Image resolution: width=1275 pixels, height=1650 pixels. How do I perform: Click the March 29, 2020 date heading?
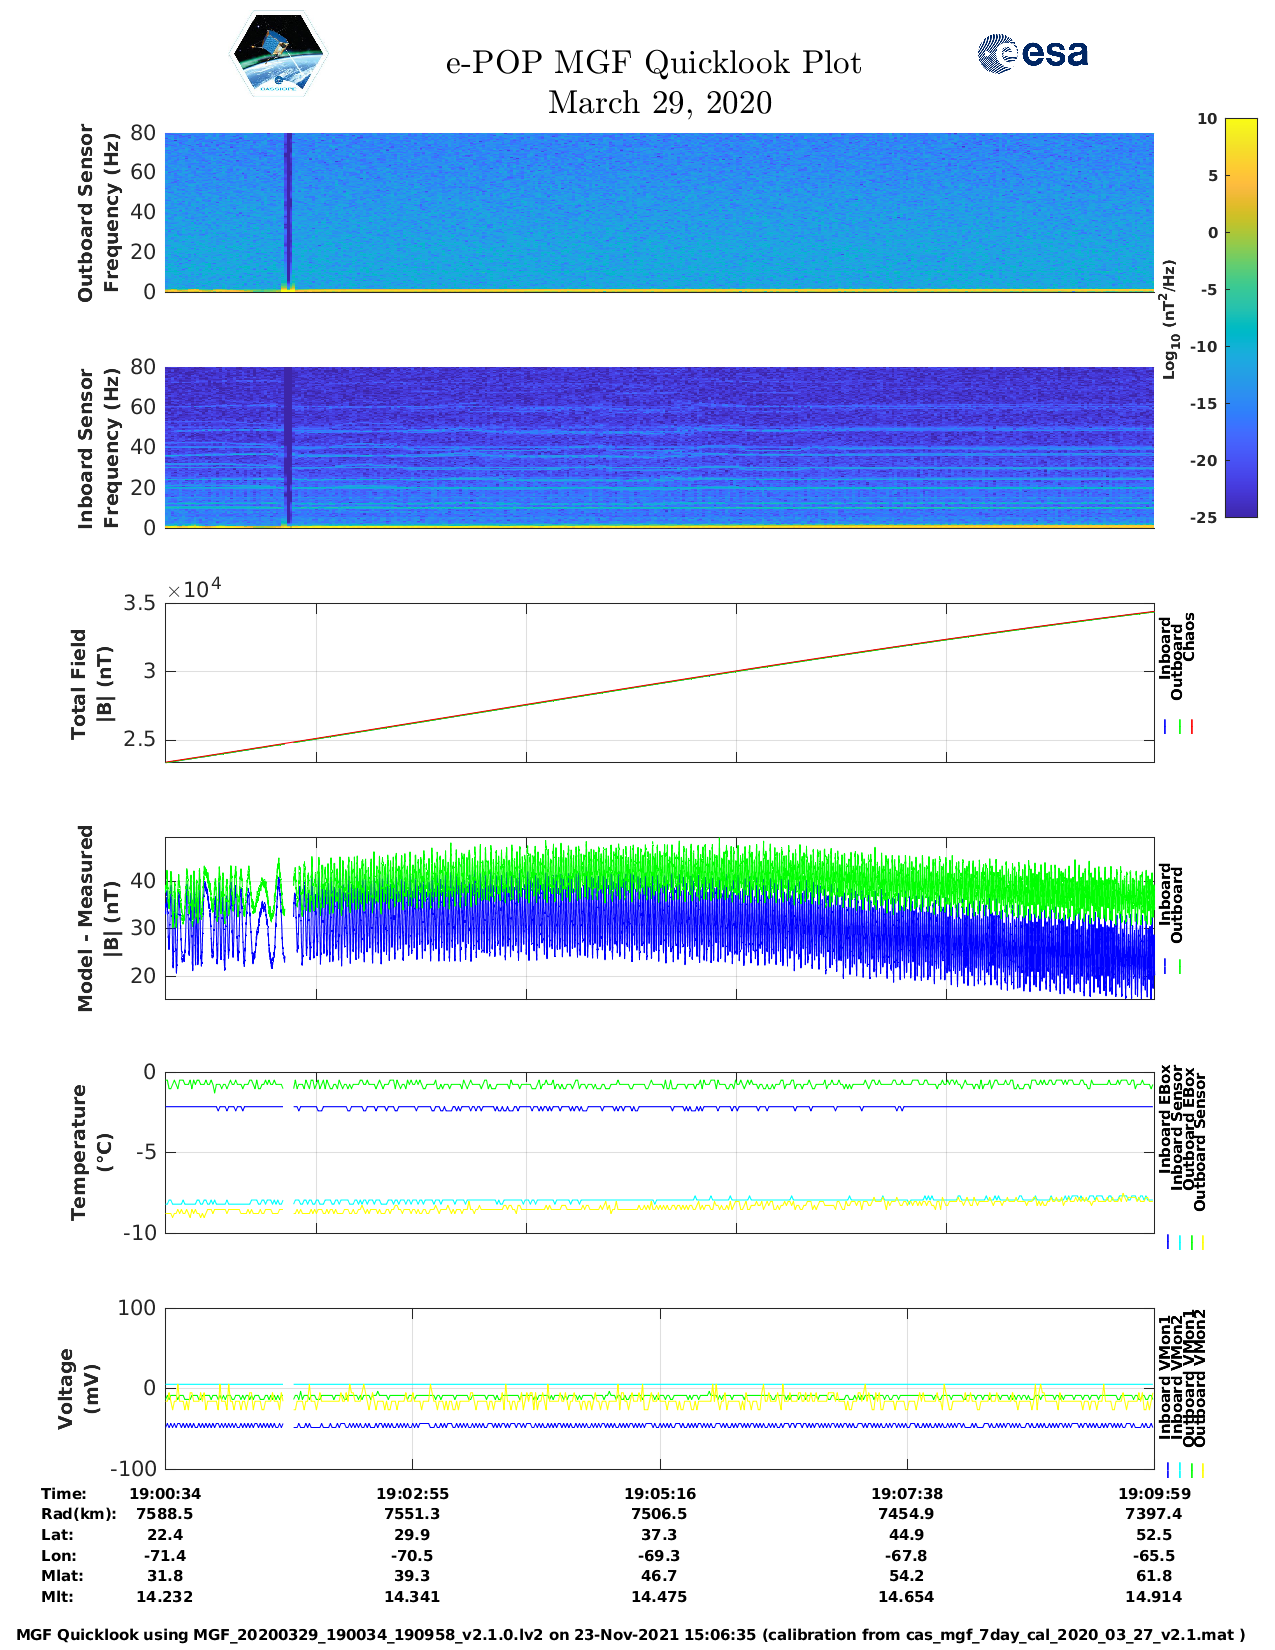(659, 103)
